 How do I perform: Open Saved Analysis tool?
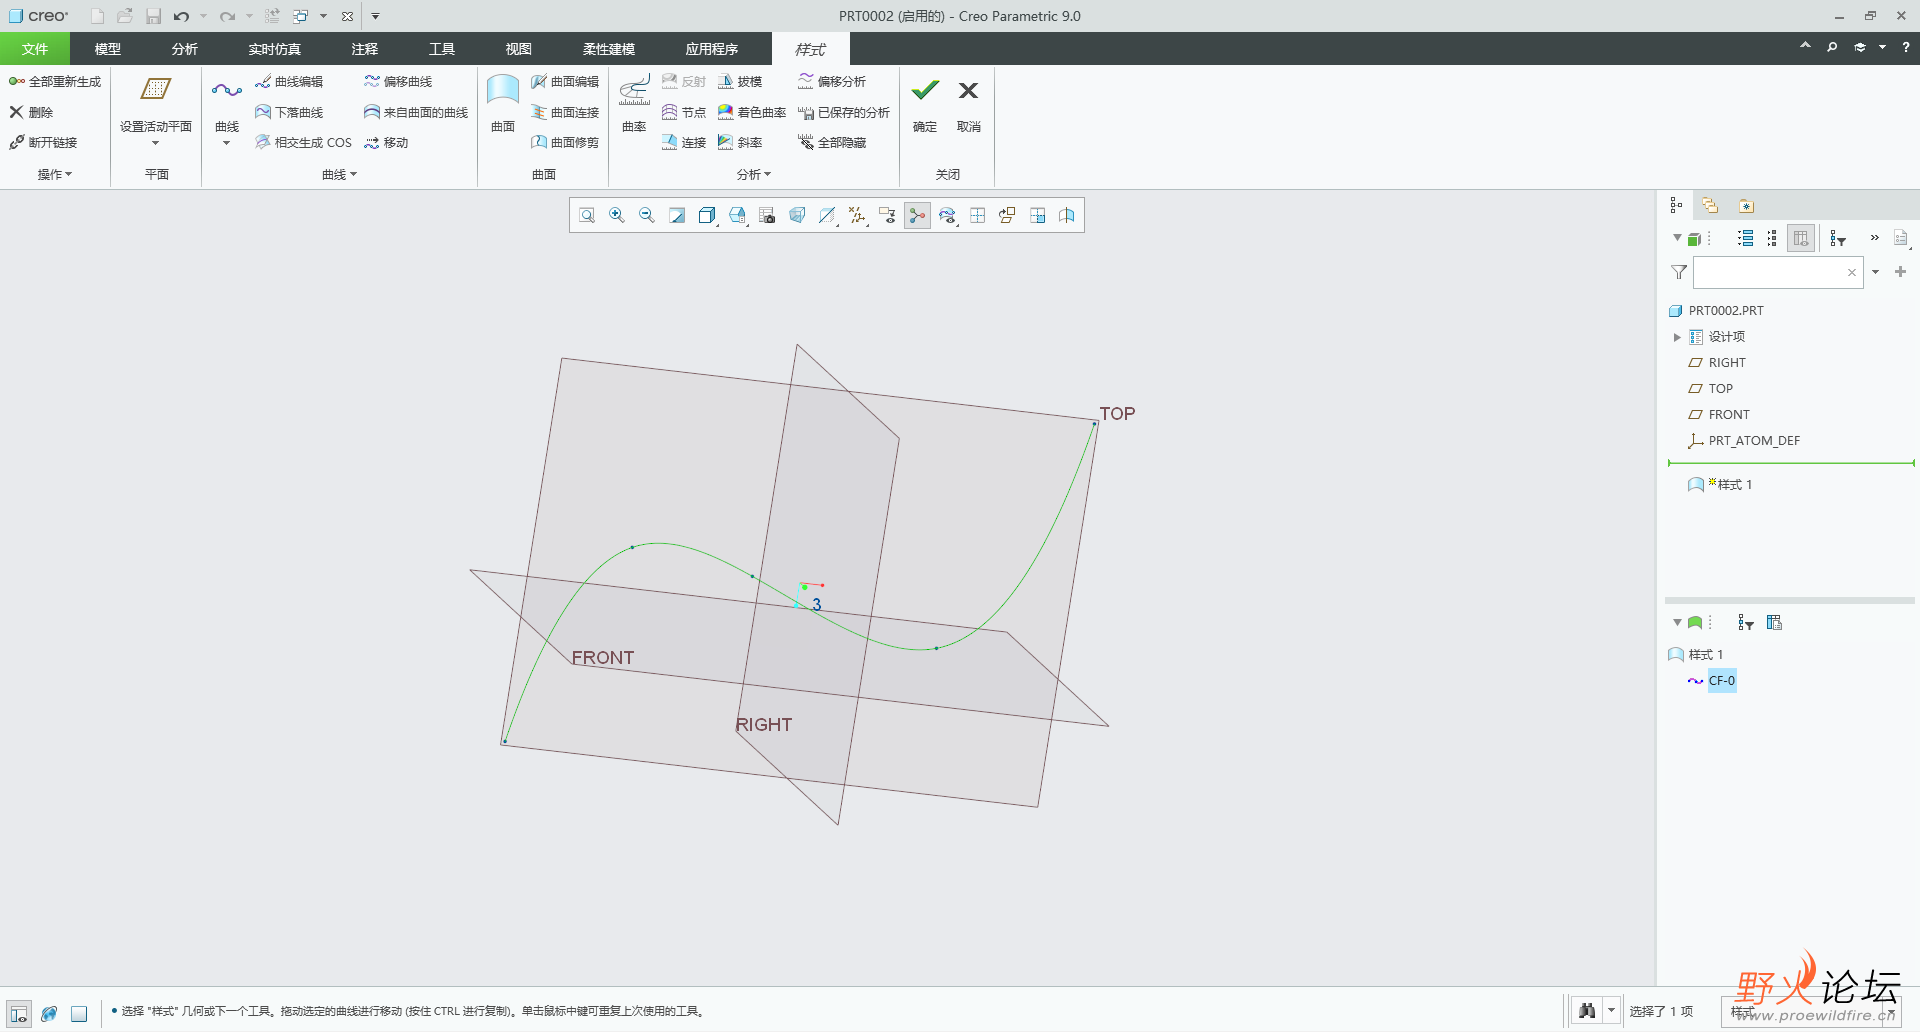(844, 112)
